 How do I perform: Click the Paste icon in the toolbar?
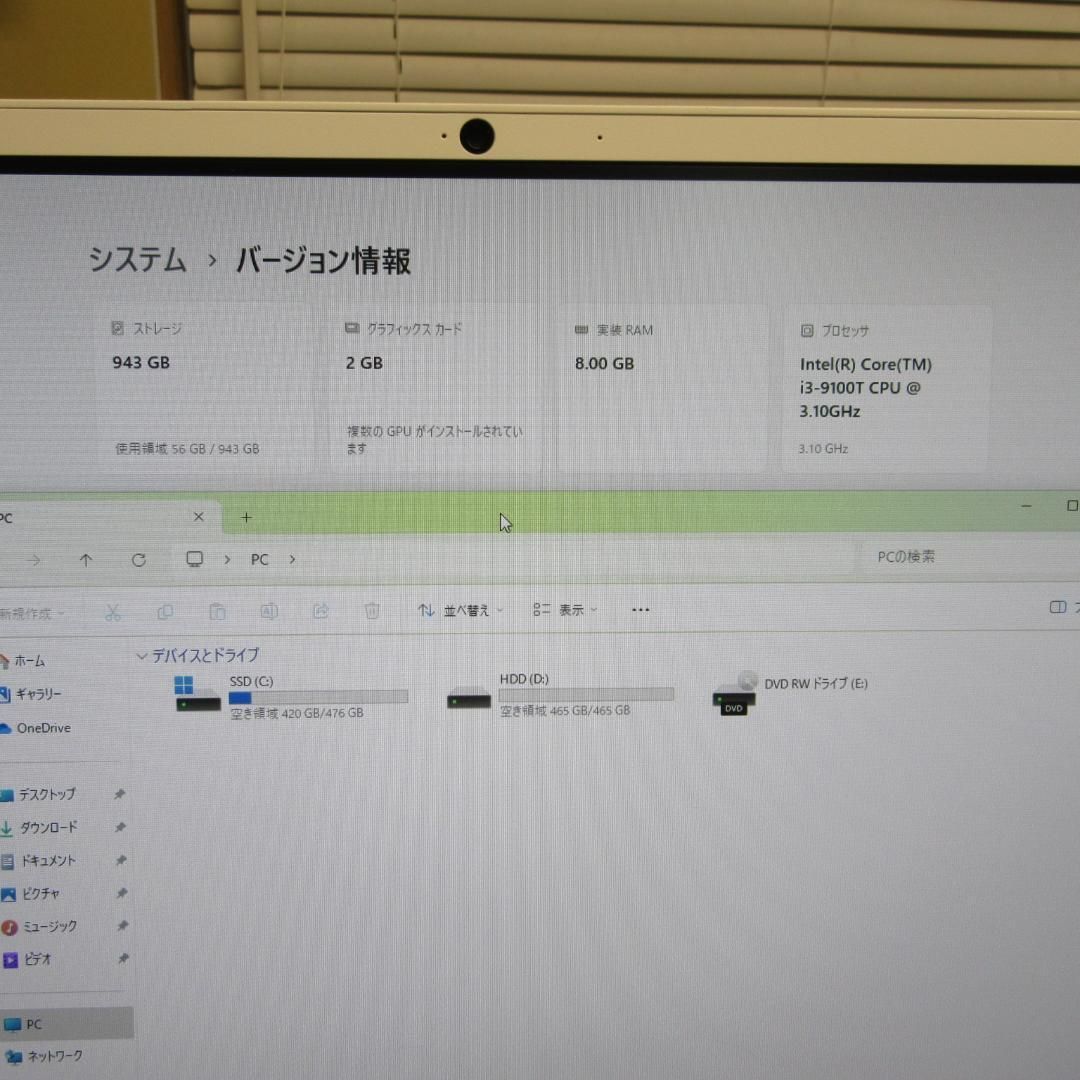(217, 610)
